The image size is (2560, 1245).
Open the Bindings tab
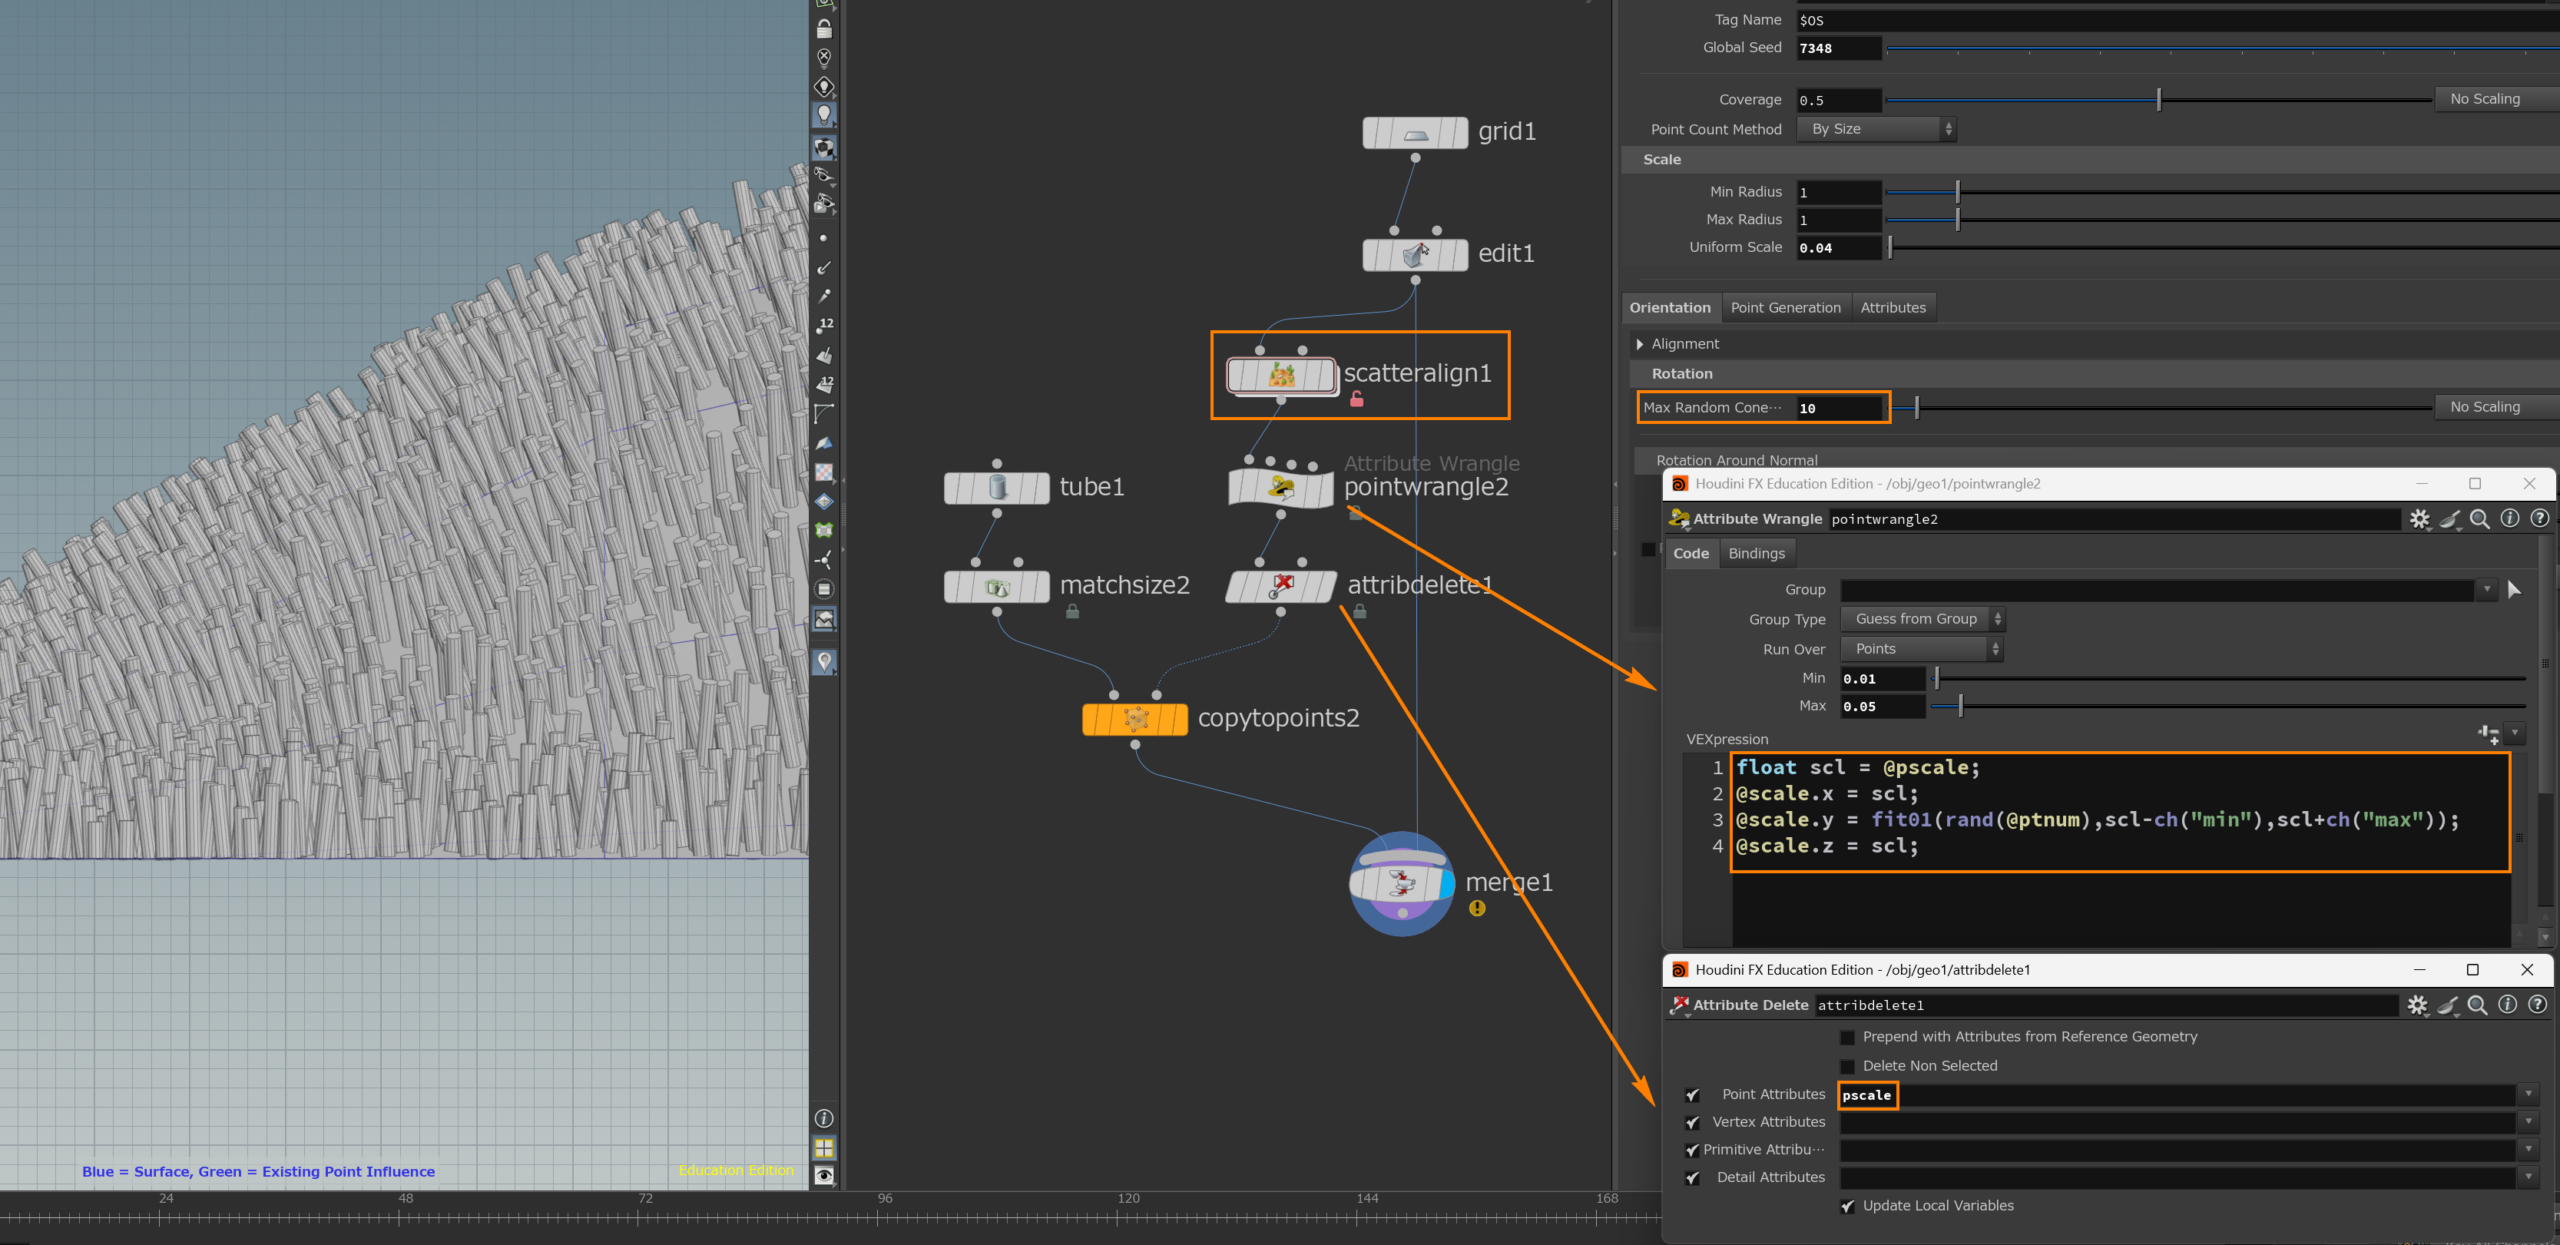tap(1756, 553)
